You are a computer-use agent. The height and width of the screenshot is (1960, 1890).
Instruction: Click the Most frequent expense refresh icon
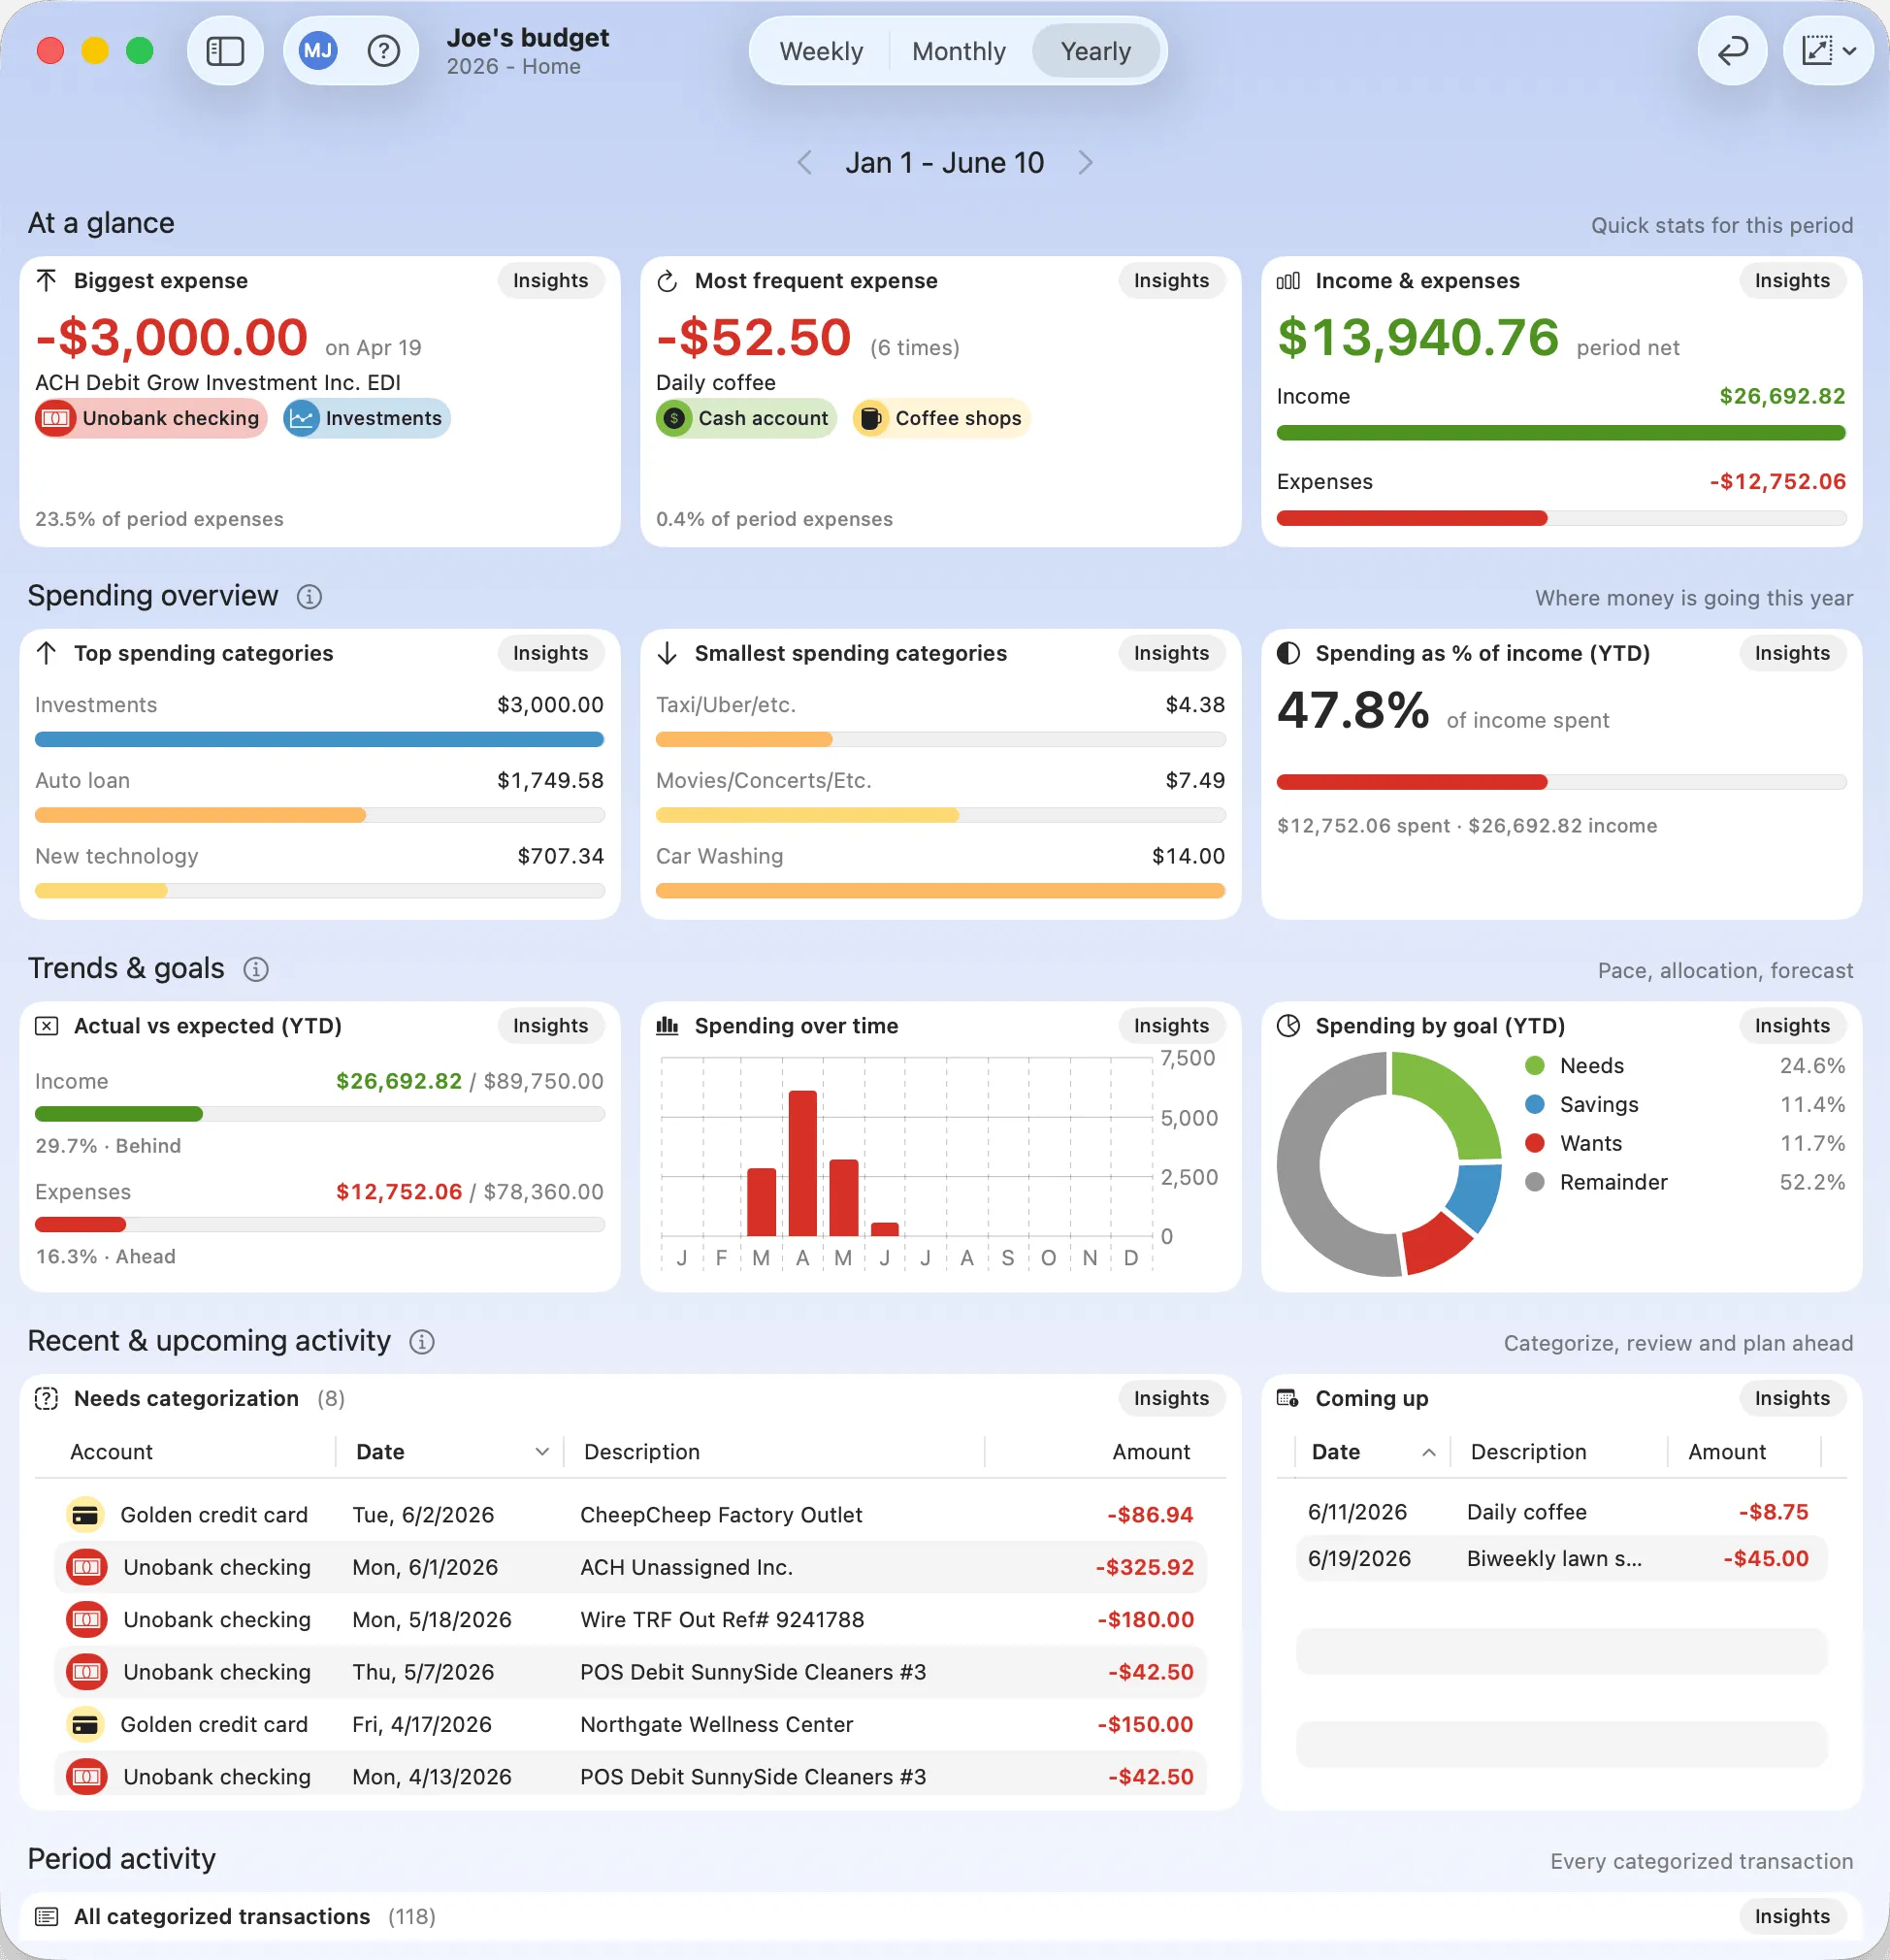pyautogui.click(x=668, y=281)
